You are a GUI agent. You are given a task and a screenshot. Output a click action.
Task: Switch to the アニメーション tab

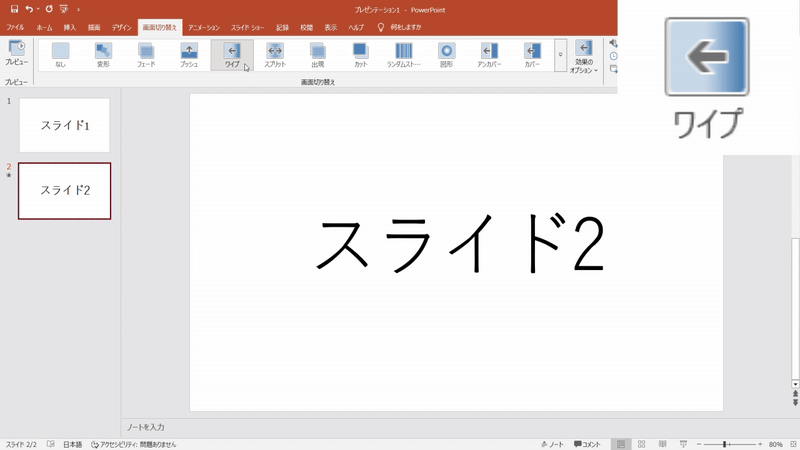point(204,28)
